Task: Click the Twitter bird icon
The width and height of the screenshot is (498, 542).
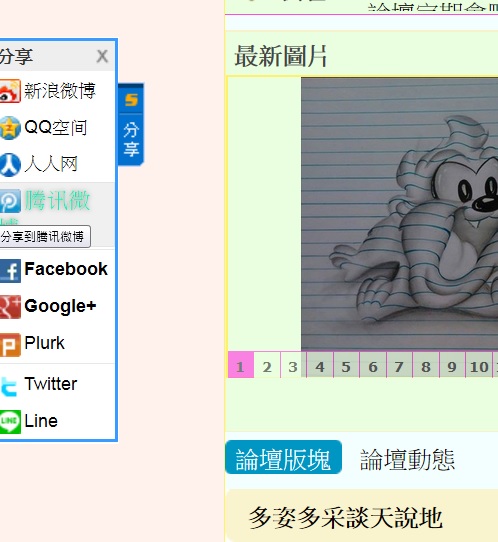Action: [9, 386]
